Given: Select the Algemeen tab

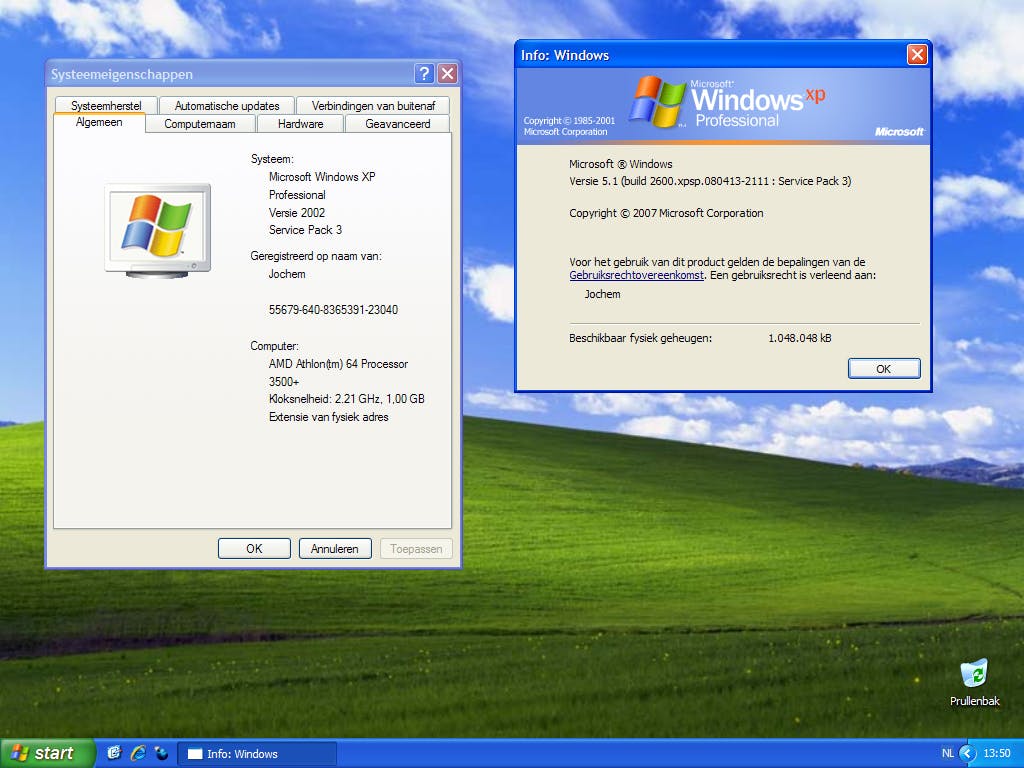Looking at the screenshot, I should click(99, 122).
